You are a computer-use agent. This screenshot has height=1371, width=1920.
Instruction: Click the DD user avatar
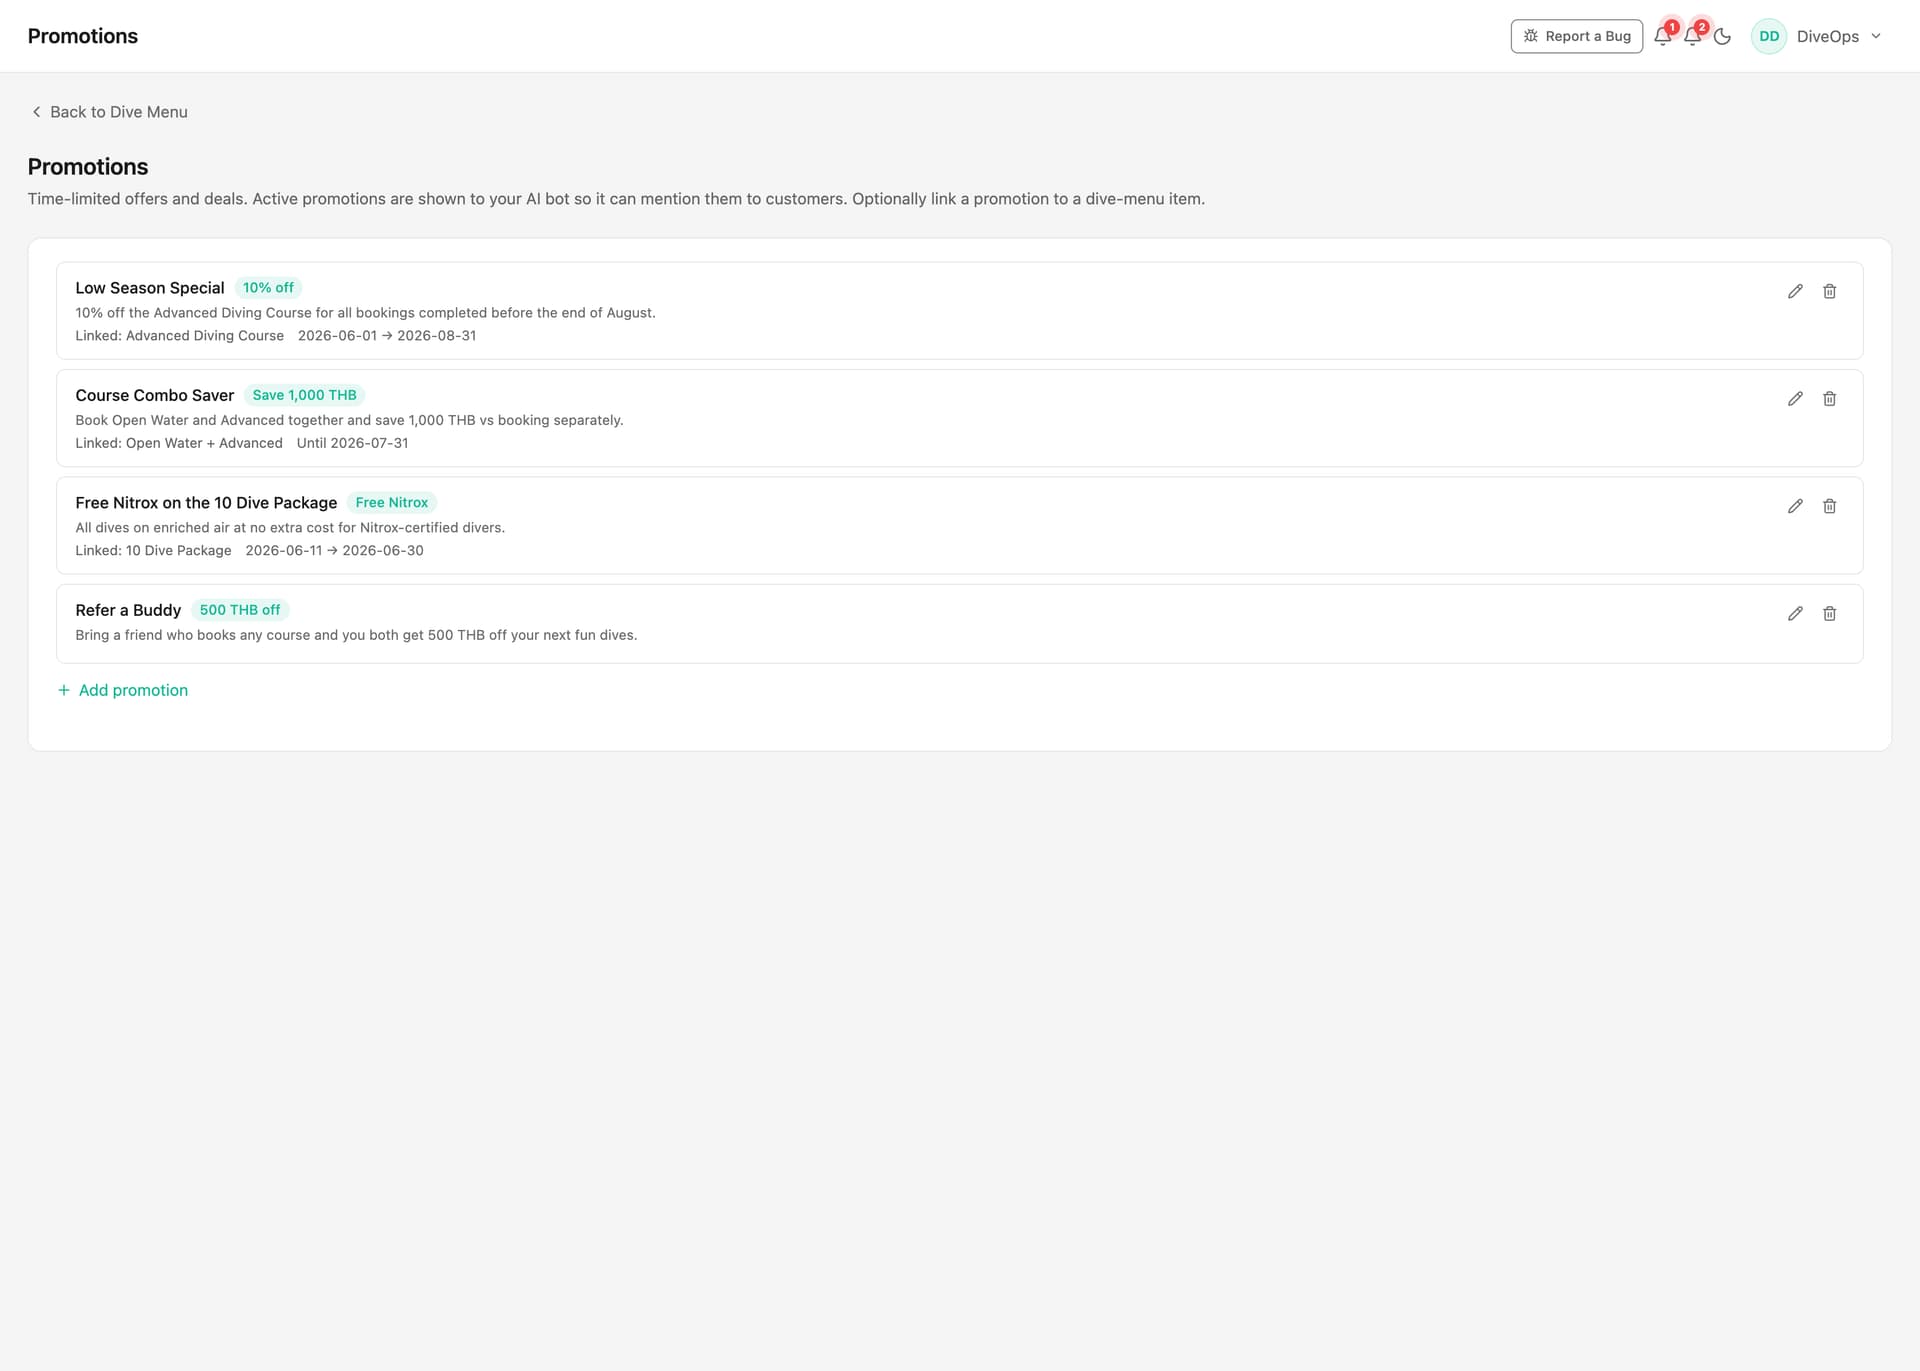[x=1769, y=36]
